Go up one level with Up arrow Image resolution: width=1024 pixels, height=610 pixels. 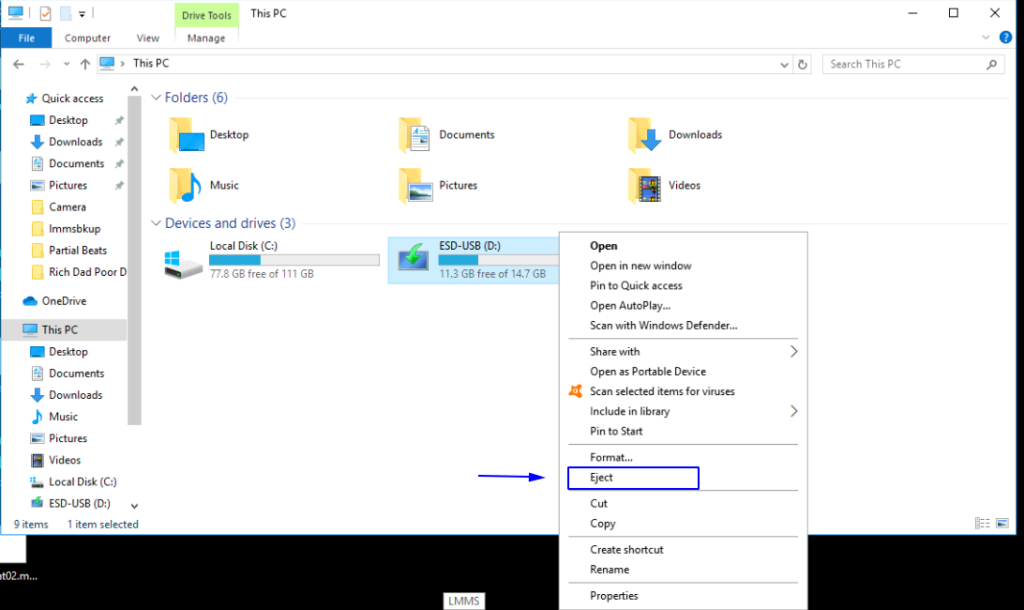pyautogui.click(x=85, y=64)
